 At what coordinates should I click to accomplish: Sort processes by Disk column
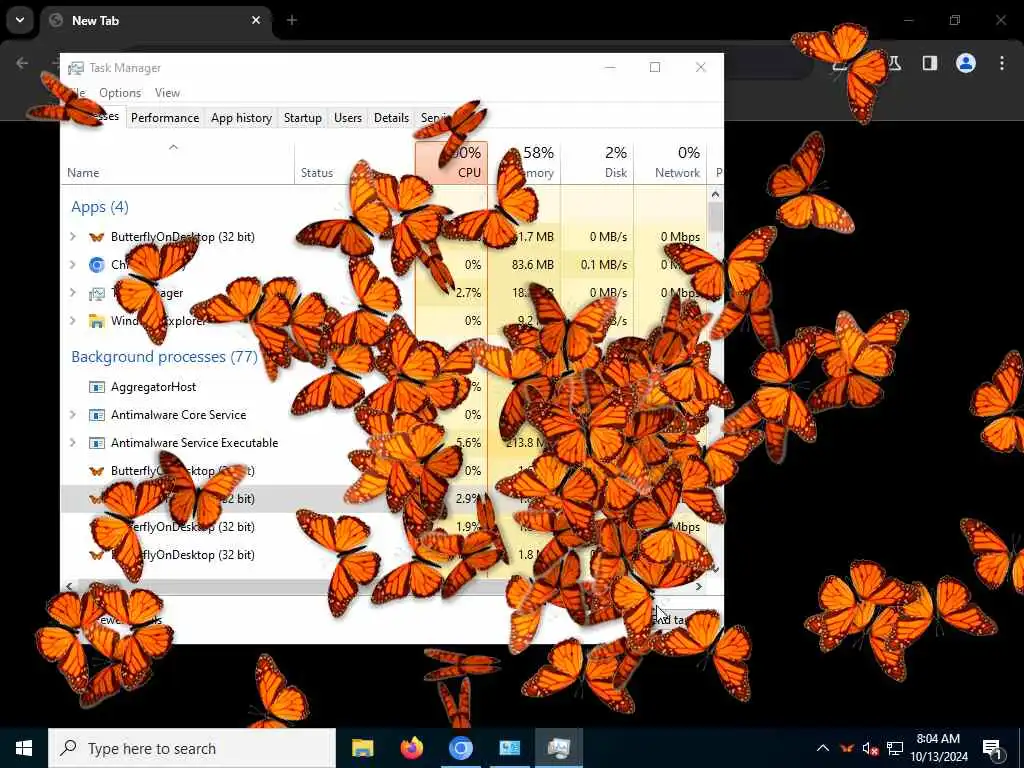click(597, 163)
